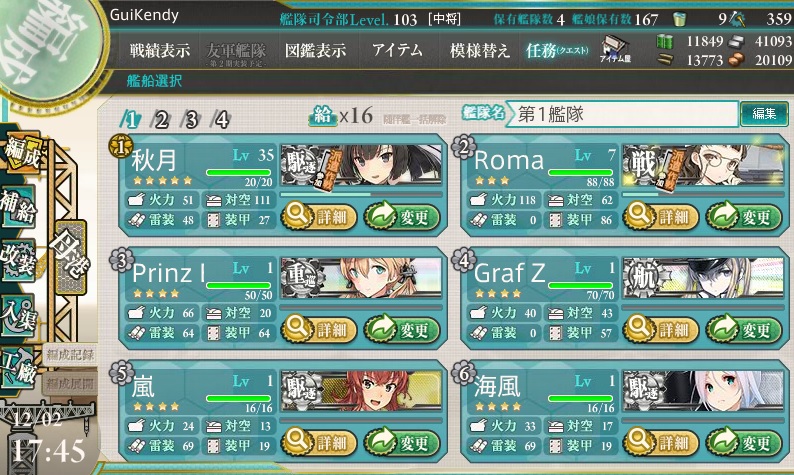Click the 第1艦隊 fleet name field
The width and height of the screenshot is (794, 475).
click(622, 114)
